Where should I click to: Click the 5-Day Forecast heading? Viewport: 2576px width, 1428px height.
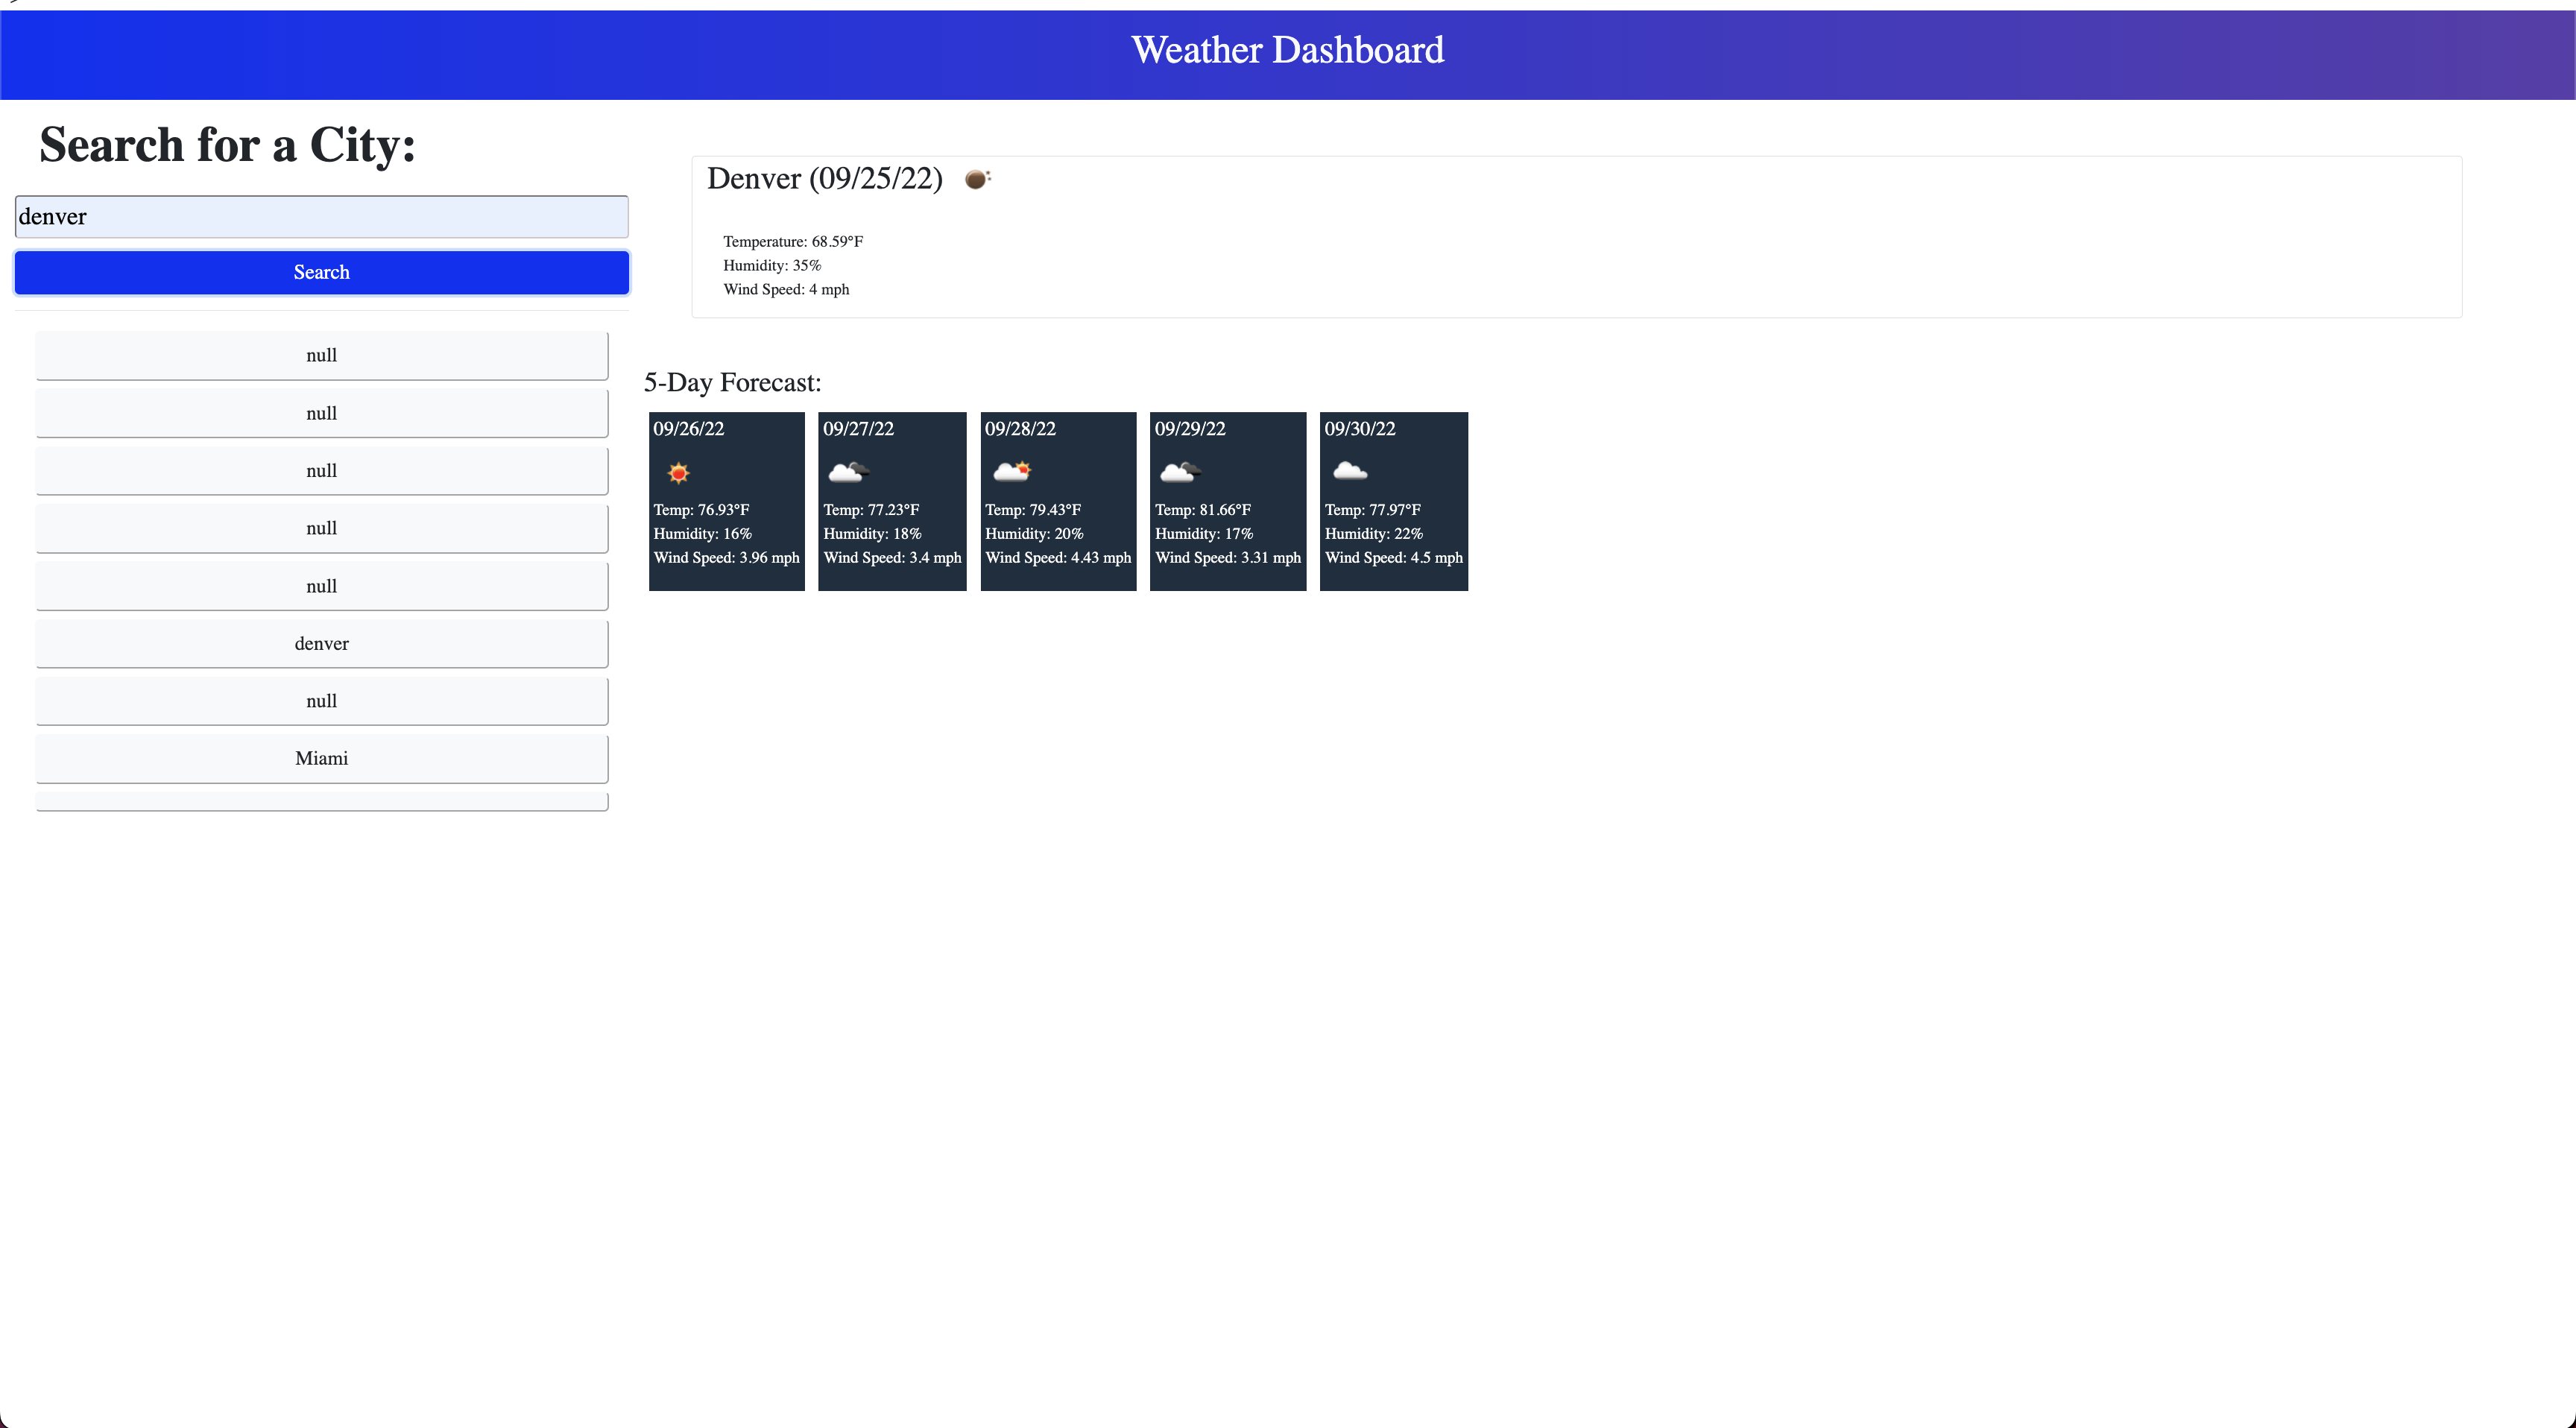pyautogui.click(x=733, y=382)
